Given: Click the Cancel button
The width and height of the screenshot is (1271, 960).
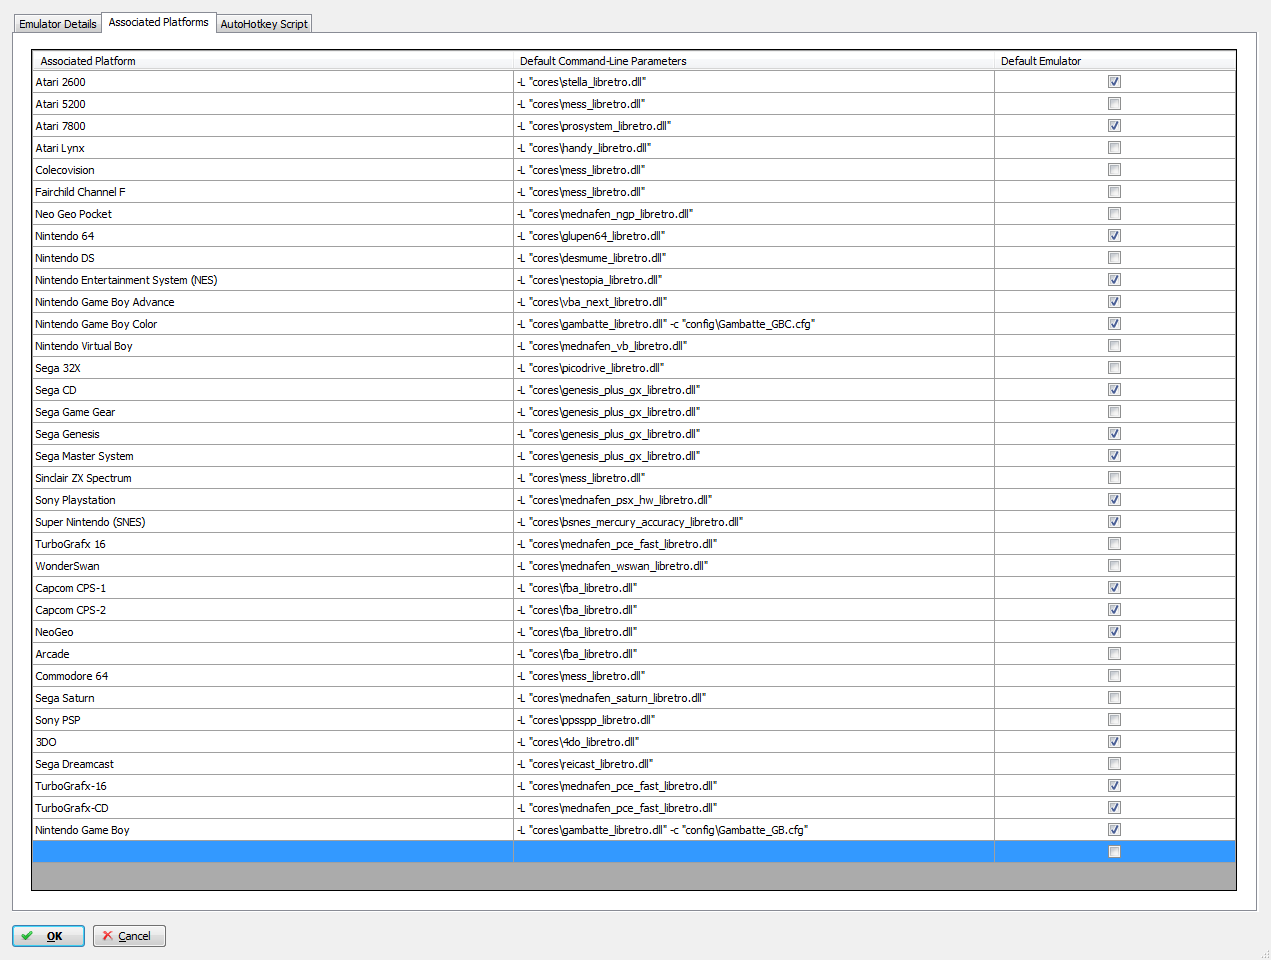Looking at the screenshot, I should coord(129,936).
